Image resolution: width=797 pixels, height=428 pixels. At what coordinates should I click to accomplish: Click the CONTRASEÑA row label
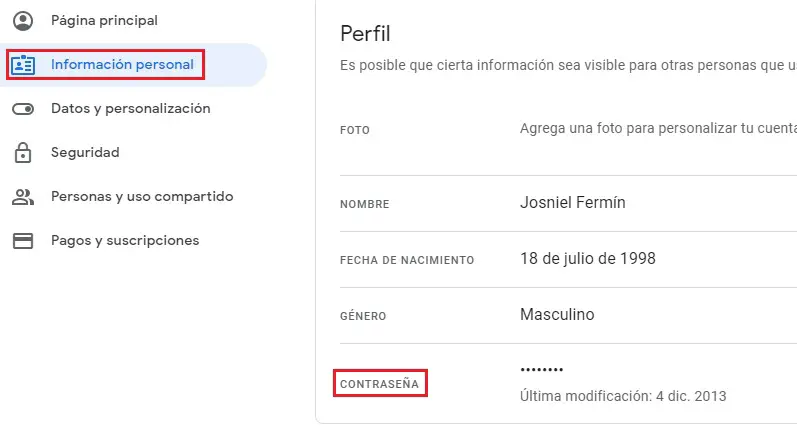click(x=380, y=383)
